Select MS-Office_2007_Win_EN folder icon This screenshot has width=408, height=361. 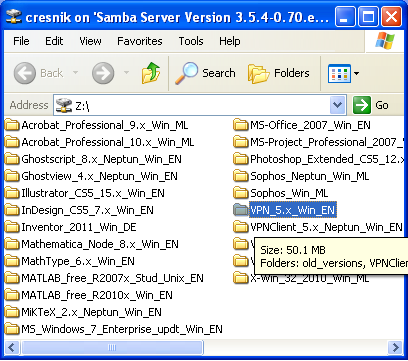click(241, 125)
